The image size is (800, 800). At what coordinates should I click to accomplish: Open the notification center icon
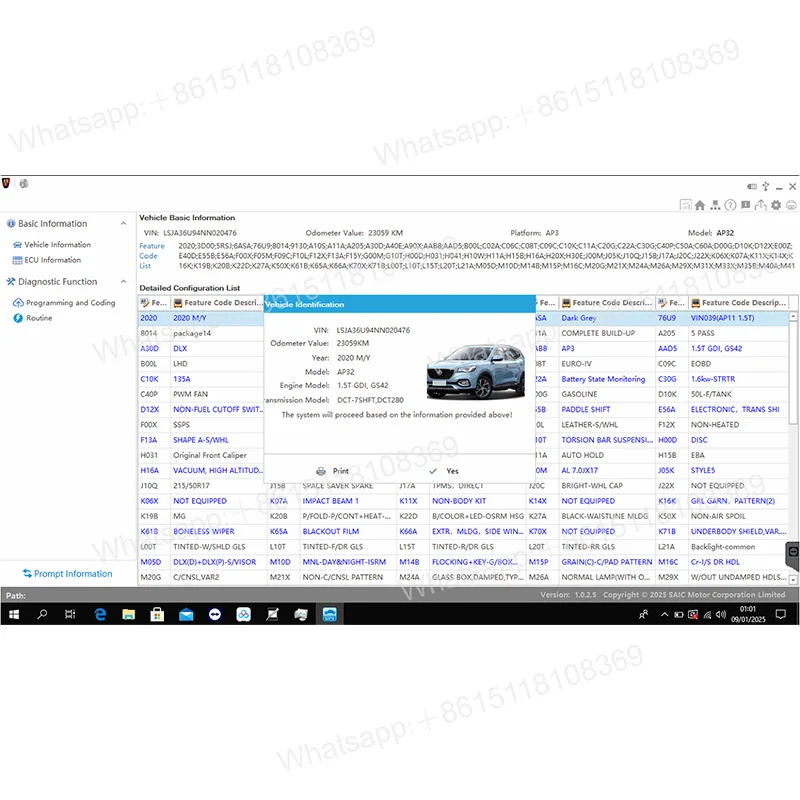(781, 614)
